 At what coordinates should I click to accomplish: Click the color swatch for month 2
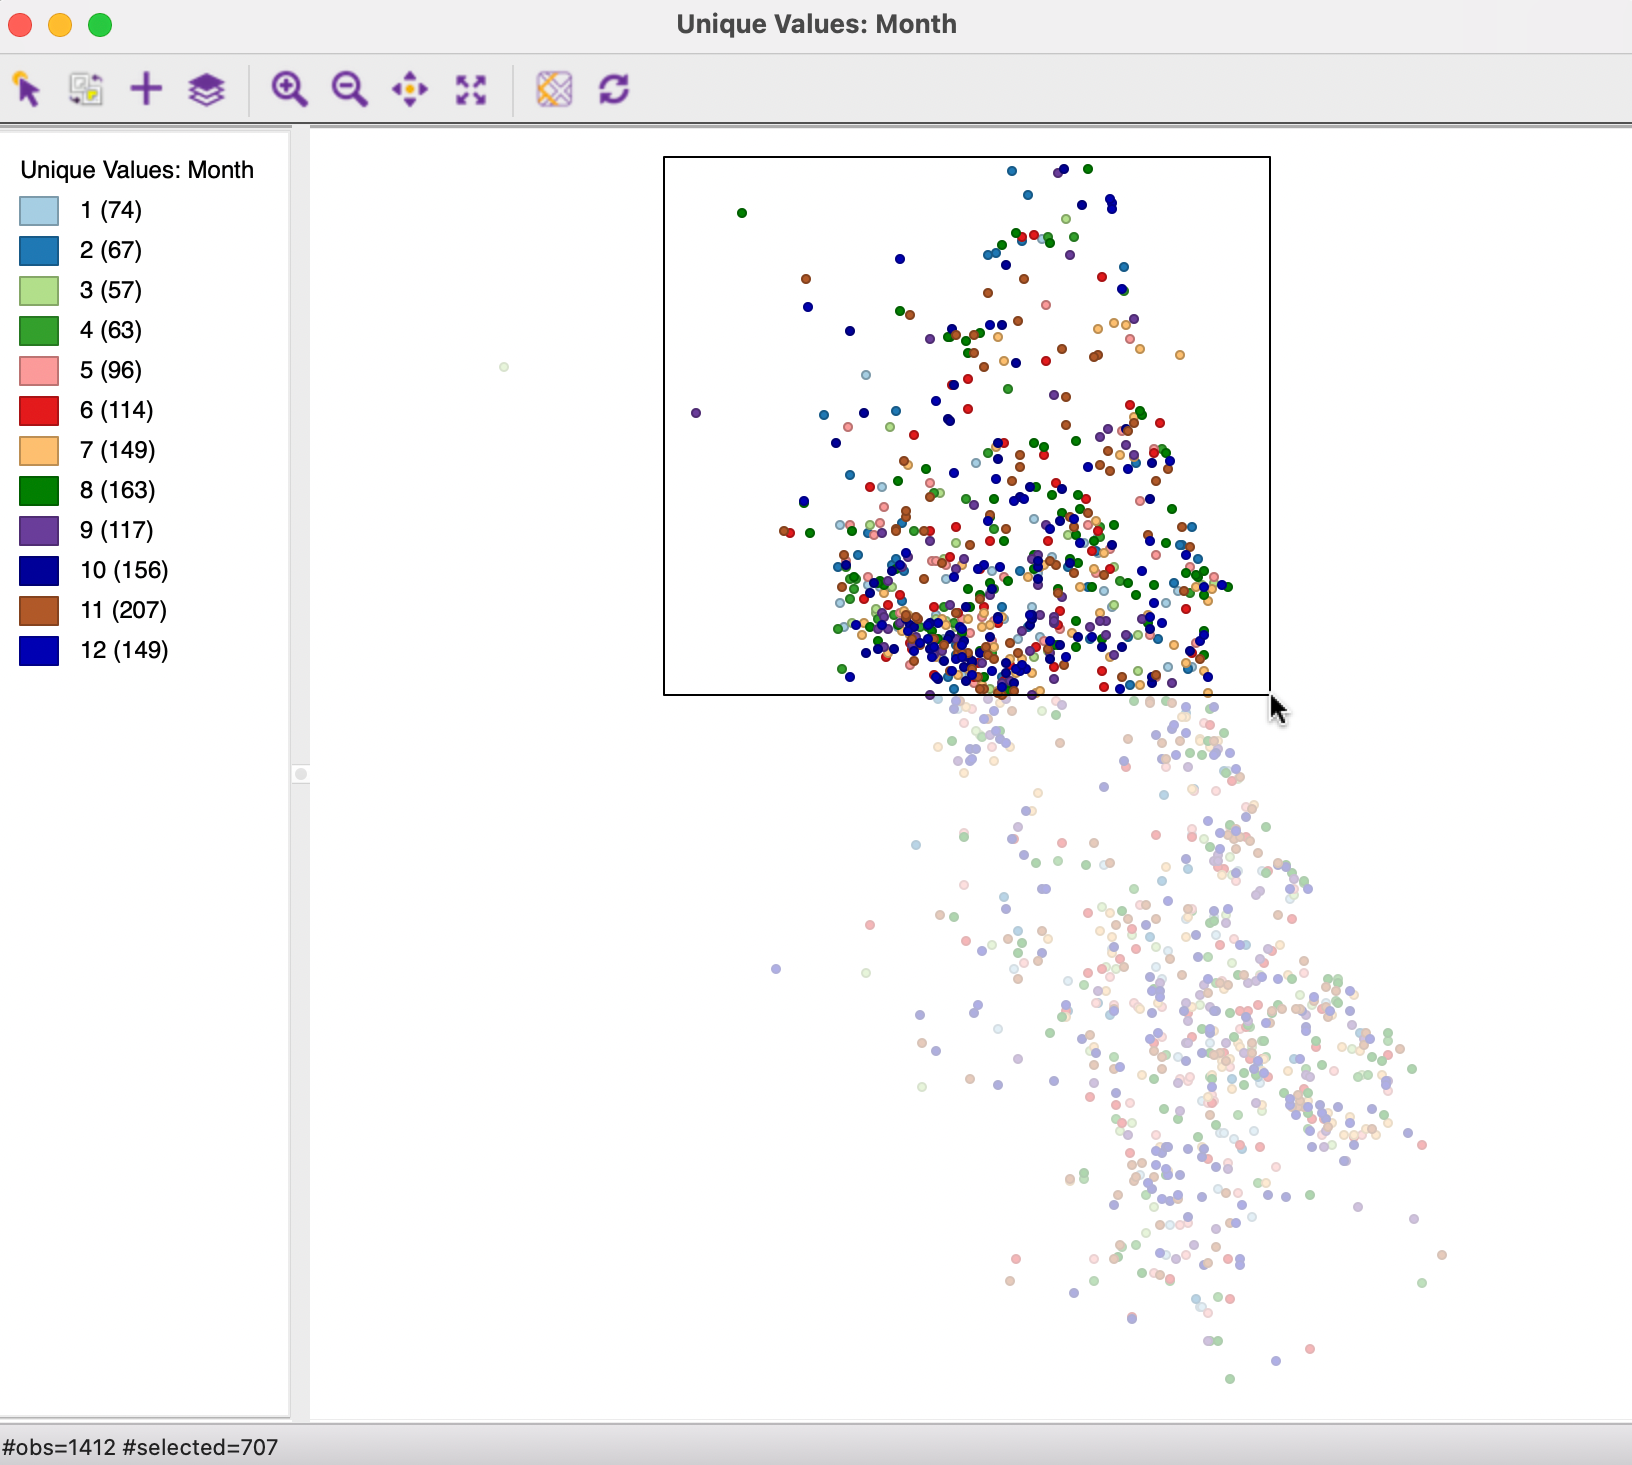(x=39, y=251)
